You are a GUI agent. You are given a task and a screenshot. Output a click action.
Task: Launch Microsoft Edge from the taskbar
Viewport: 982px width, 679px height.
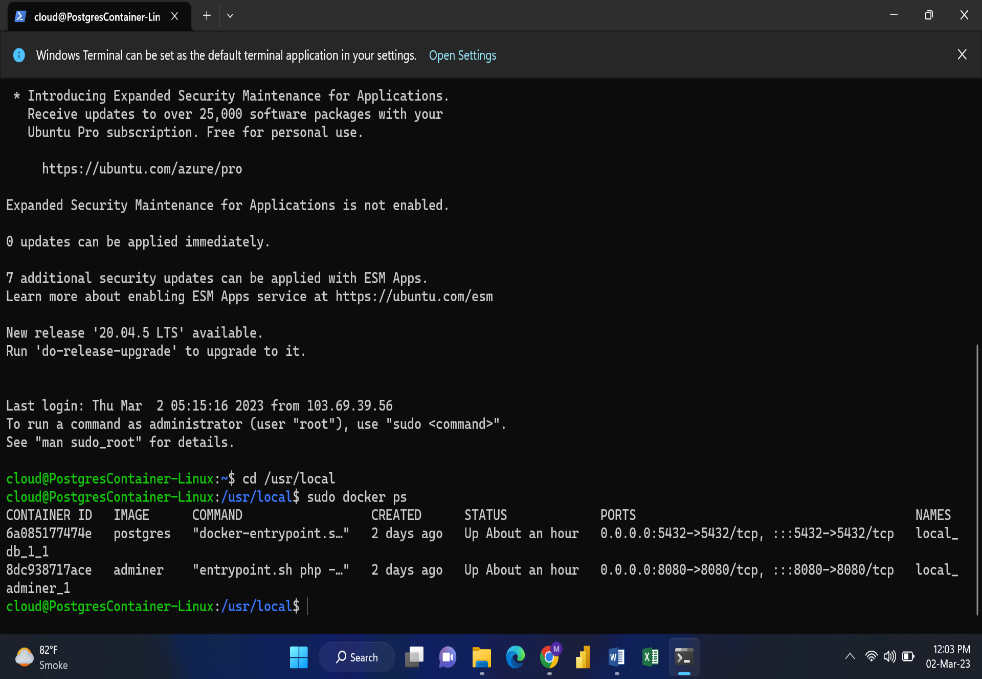pyautogui.click(x=515, y=657)
